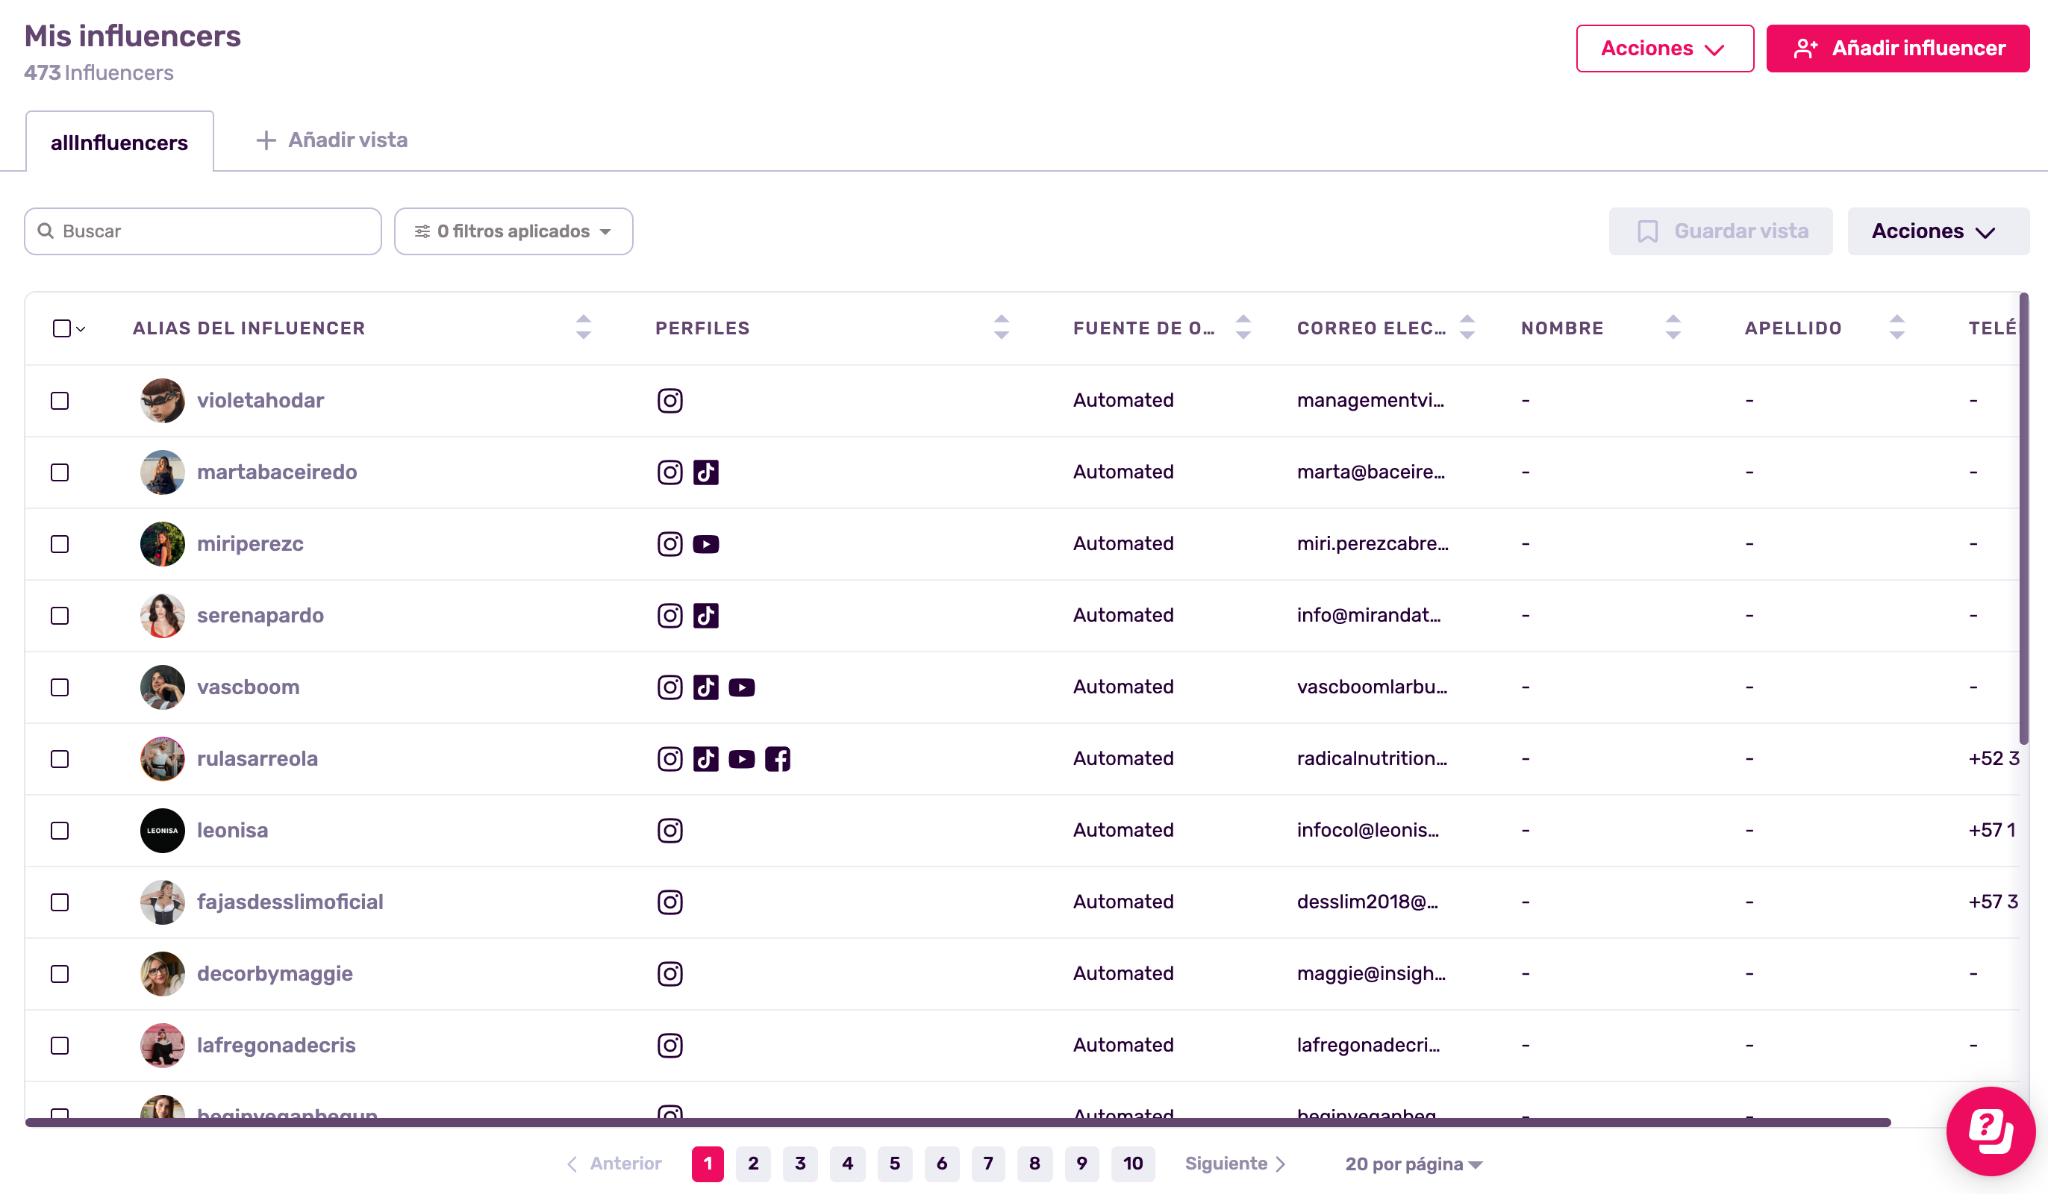Click the Añadir influencer button
This screenshot has width=2048, height=1194.
[1897, 48]
